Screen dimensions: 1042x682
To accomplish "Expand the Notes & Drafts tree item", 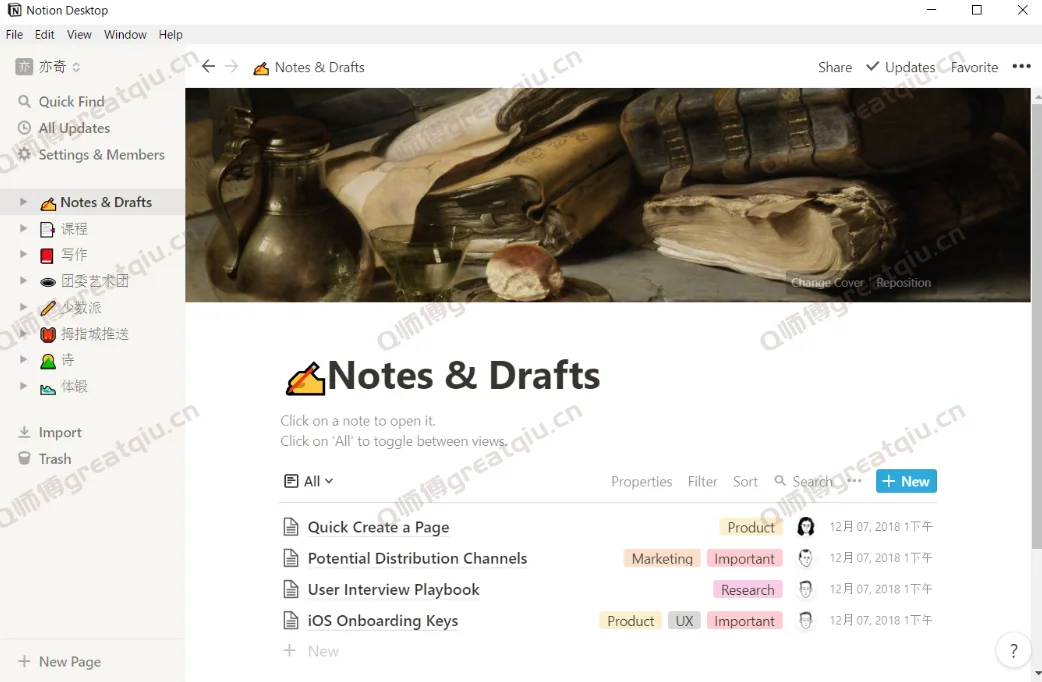I will (23, 202).
